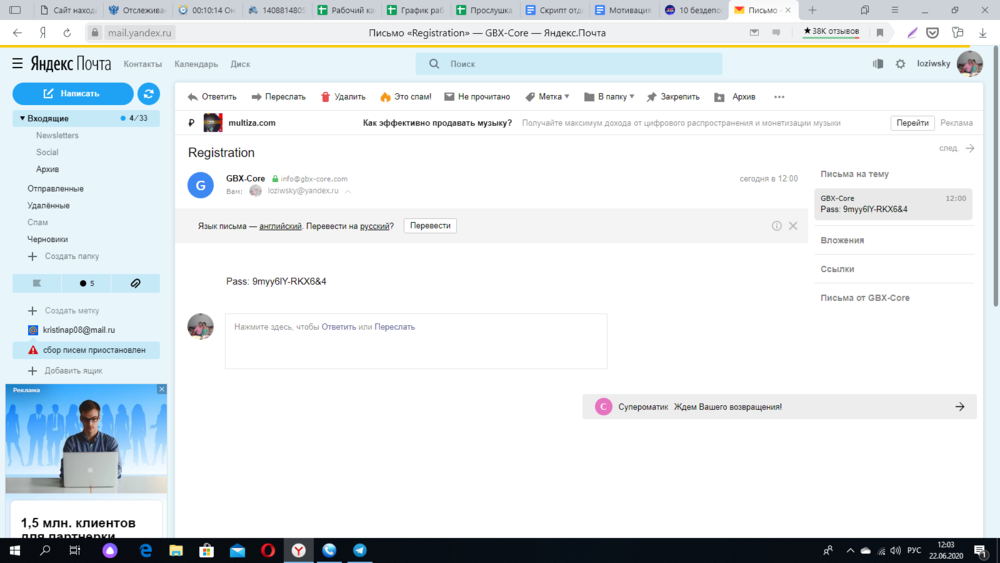Collapse the Входящие folder triangle
Screen dimensions: 1000x563
click(22, 119)
